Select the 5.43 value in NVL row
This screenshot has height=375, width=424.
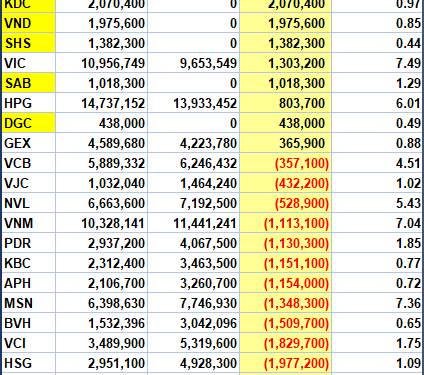coord(378,203)
